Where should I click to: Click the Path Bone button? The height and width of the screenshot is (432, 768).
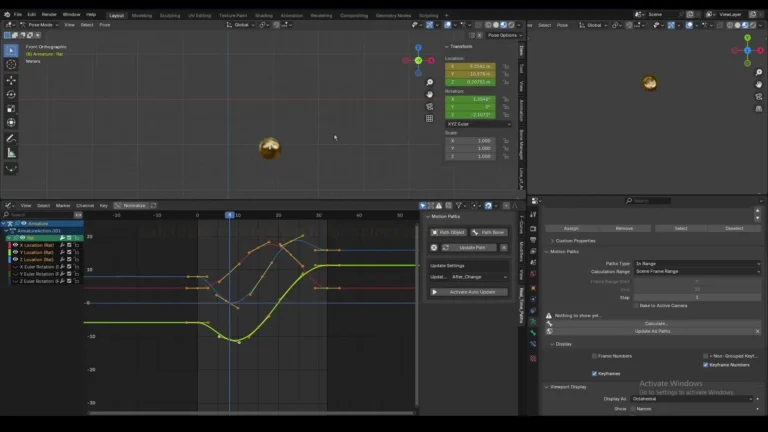pos(489,233)
